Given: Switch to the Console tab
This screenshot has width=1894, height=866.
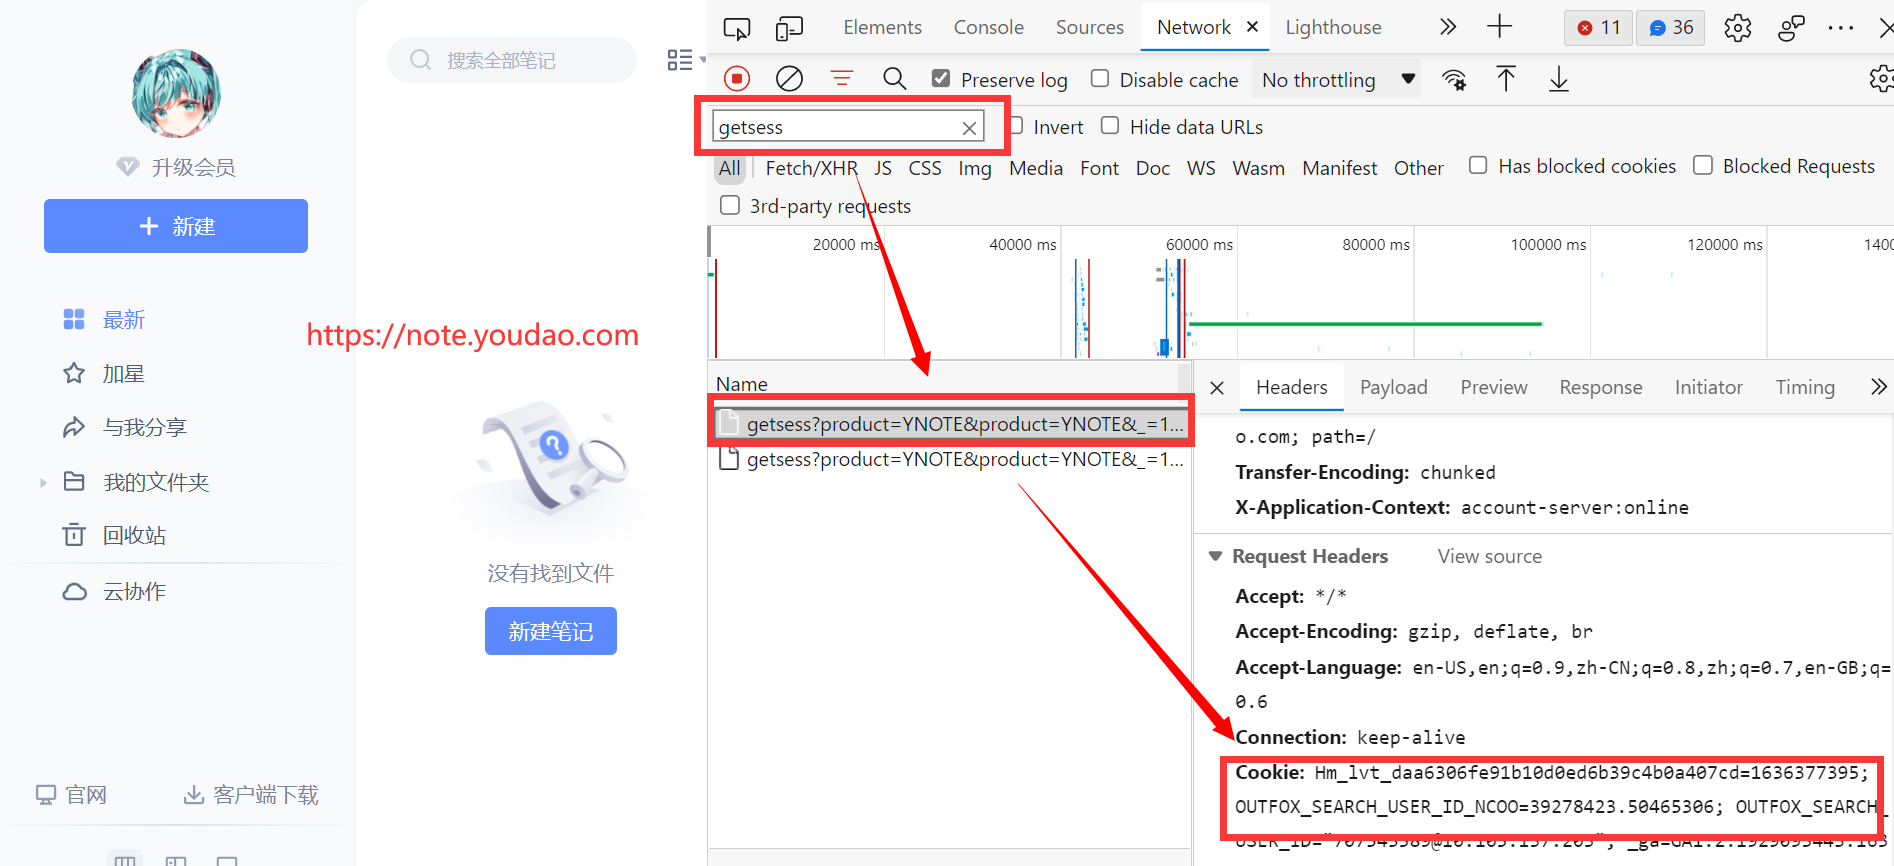Looking at the screenshot, I should (x=988, y=27).
